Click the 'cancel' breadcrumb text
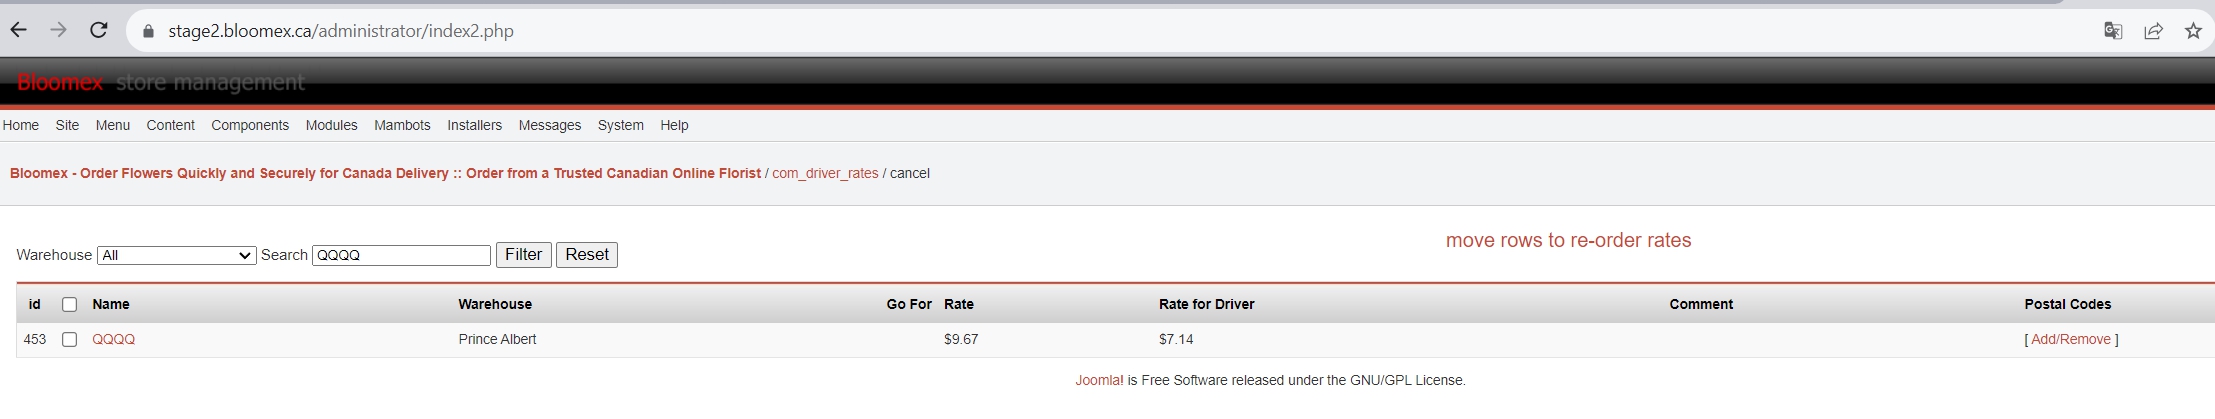Screen dimensions: 2215x419 [910, 173]
